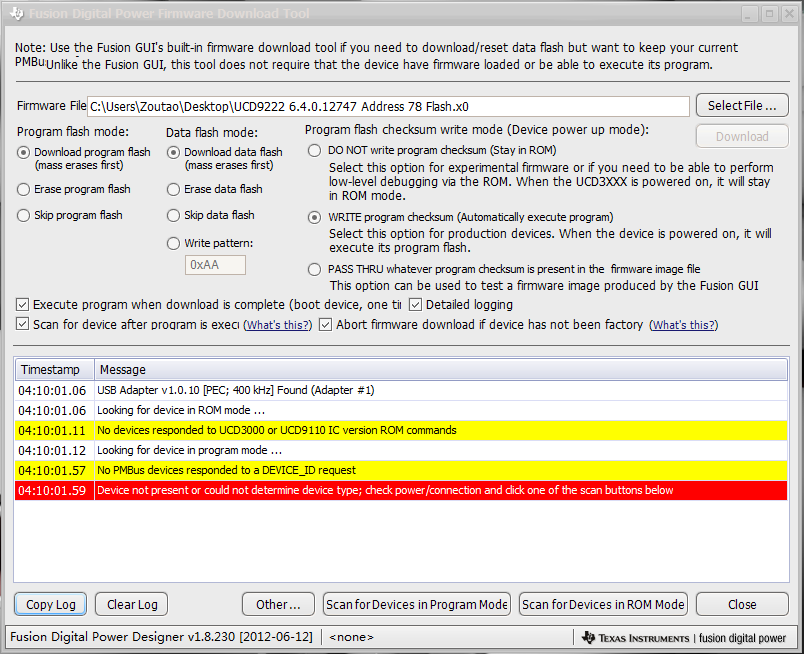Select the USB Adapter v1.0.10 Found log row
Viewport: 804px width, 654px height.
tap(401, 390)
